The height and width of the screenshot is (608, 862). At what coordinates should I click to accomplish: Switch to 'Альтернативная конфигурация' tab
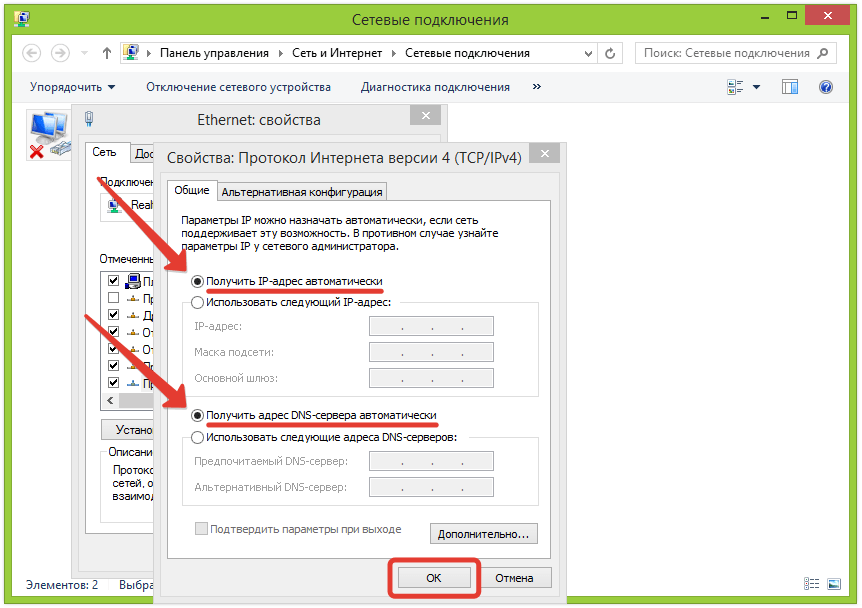click(x=302, y=192)
